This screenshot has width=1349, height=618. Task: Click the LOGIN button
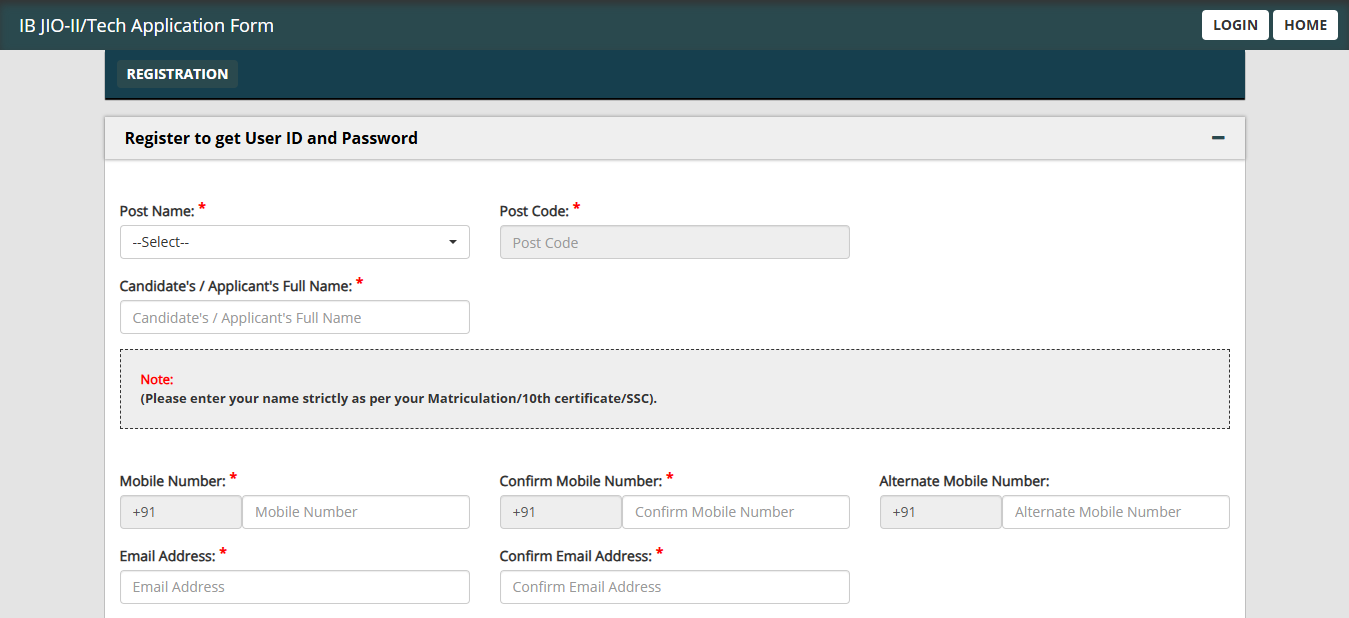[x=1234, y=25]
